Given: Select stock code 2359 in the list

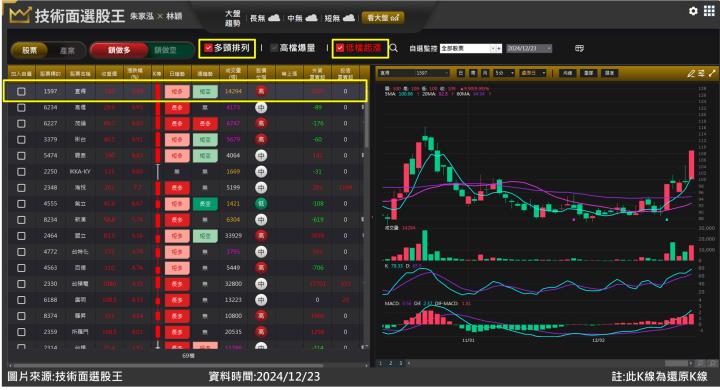Looking at the screenshot, I should [x=50, y=332].
